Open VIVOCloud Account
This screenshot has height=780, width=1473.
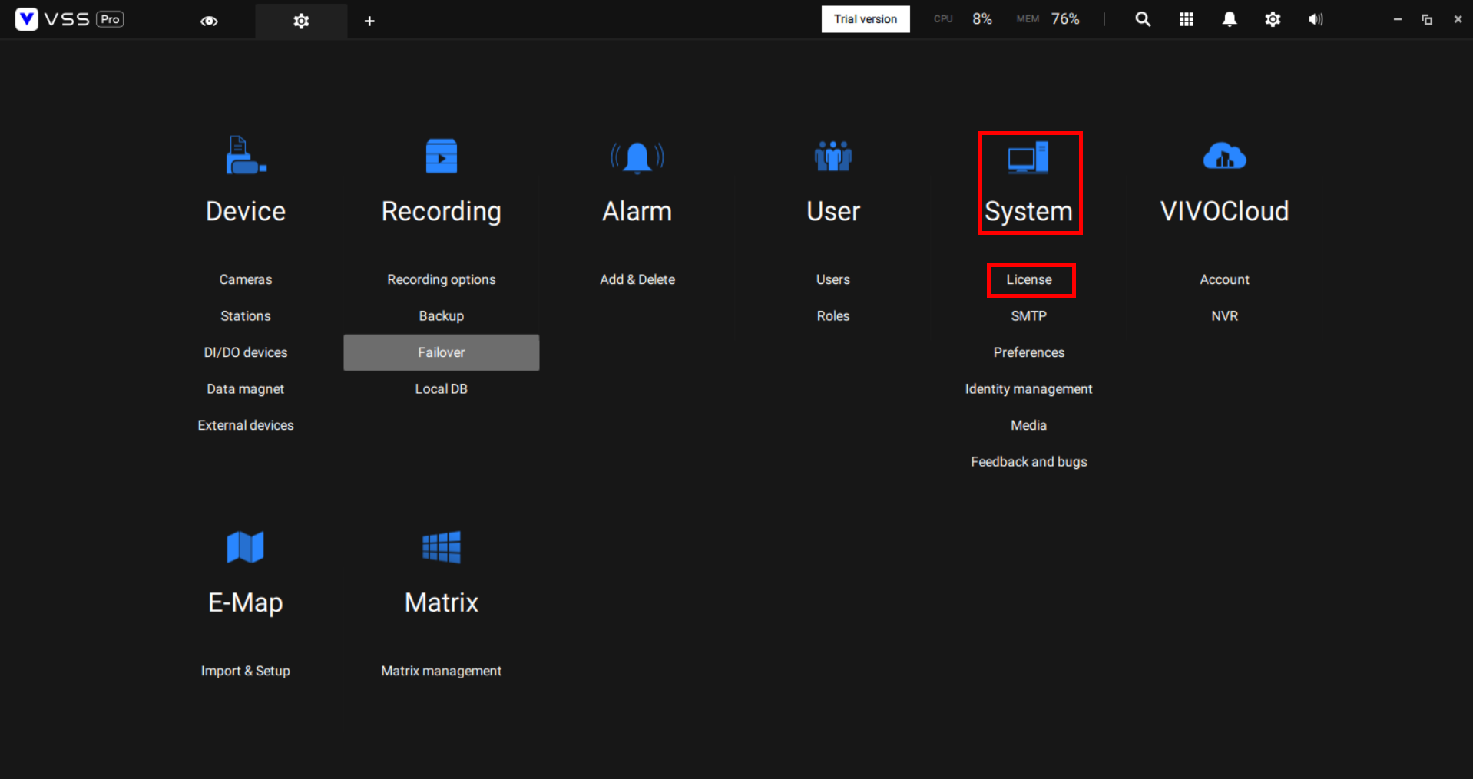click(1225, 280)
